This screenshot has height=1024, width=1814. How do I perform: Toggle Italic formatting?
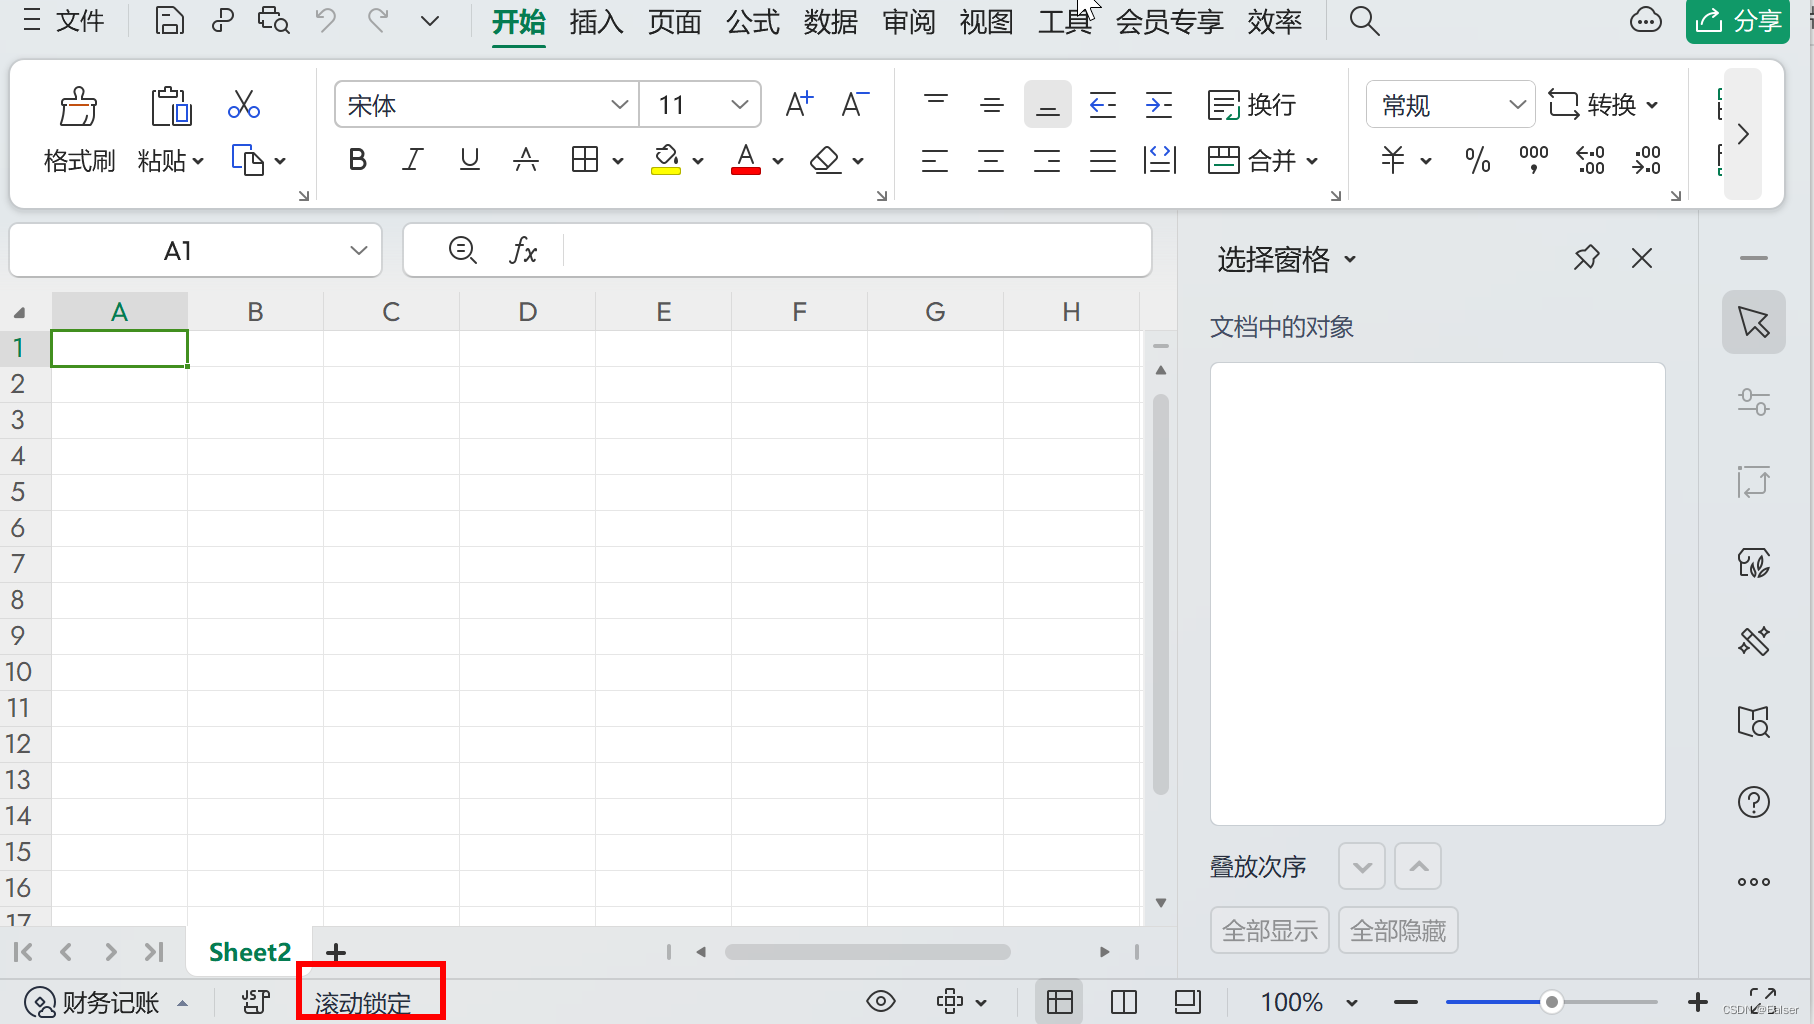coord(413,160)
